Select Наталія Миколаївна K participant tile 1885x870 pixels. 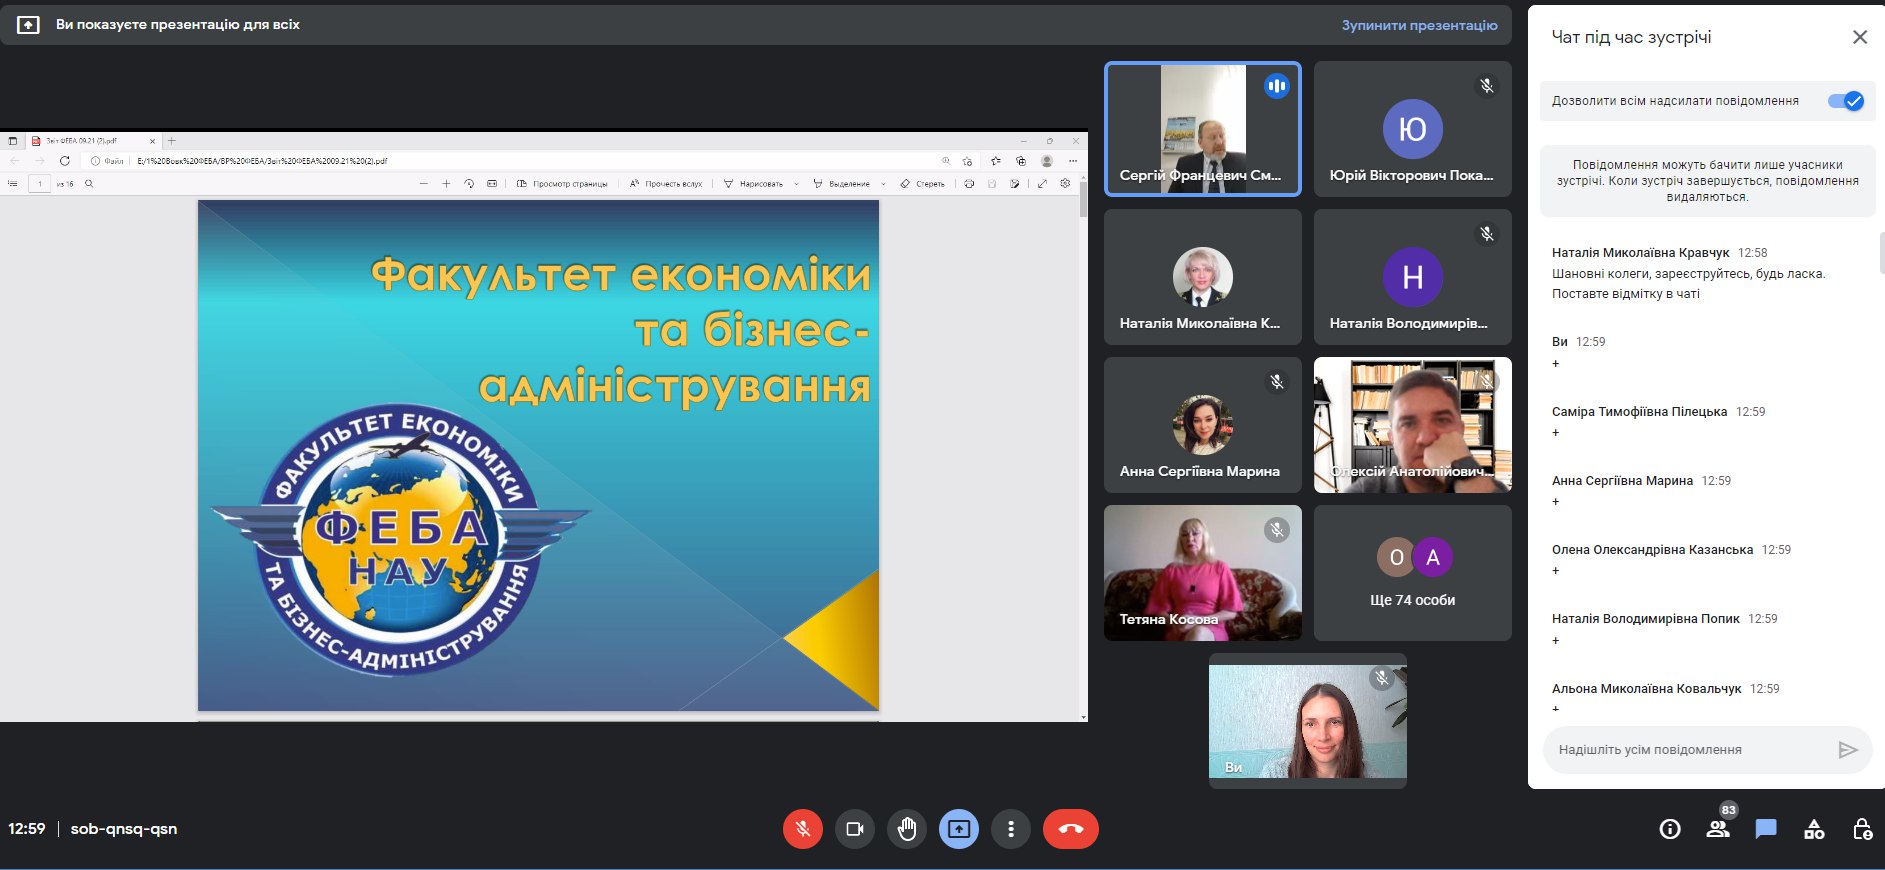click(x=1203, y=277)
